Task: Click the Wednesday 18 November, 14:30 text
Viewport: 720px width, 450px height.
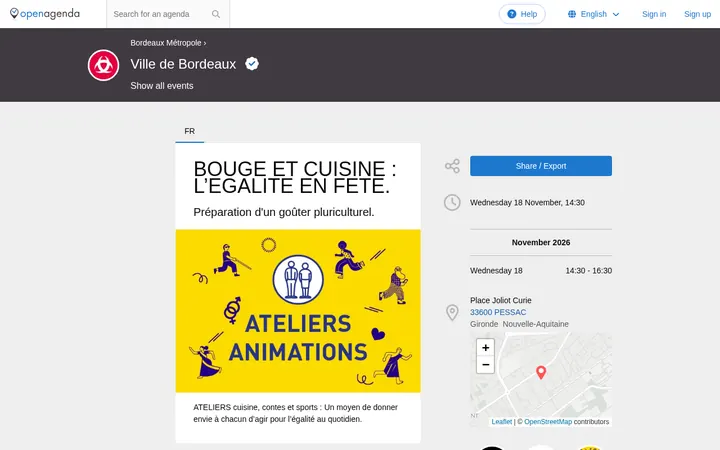Action: (x=527, y=202)
